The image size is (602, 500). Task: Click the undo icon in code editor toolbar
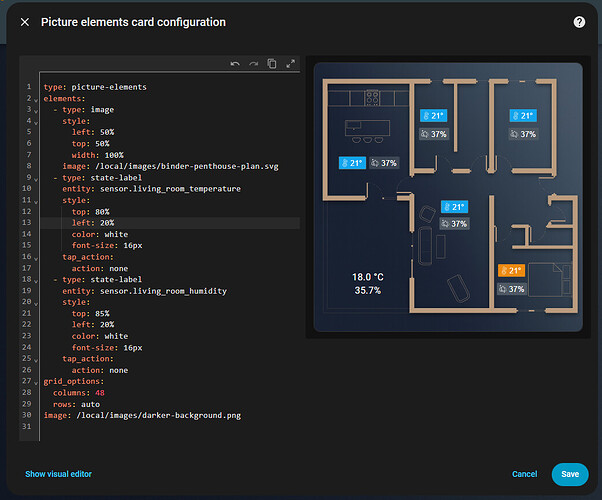(x=235, y=64)
